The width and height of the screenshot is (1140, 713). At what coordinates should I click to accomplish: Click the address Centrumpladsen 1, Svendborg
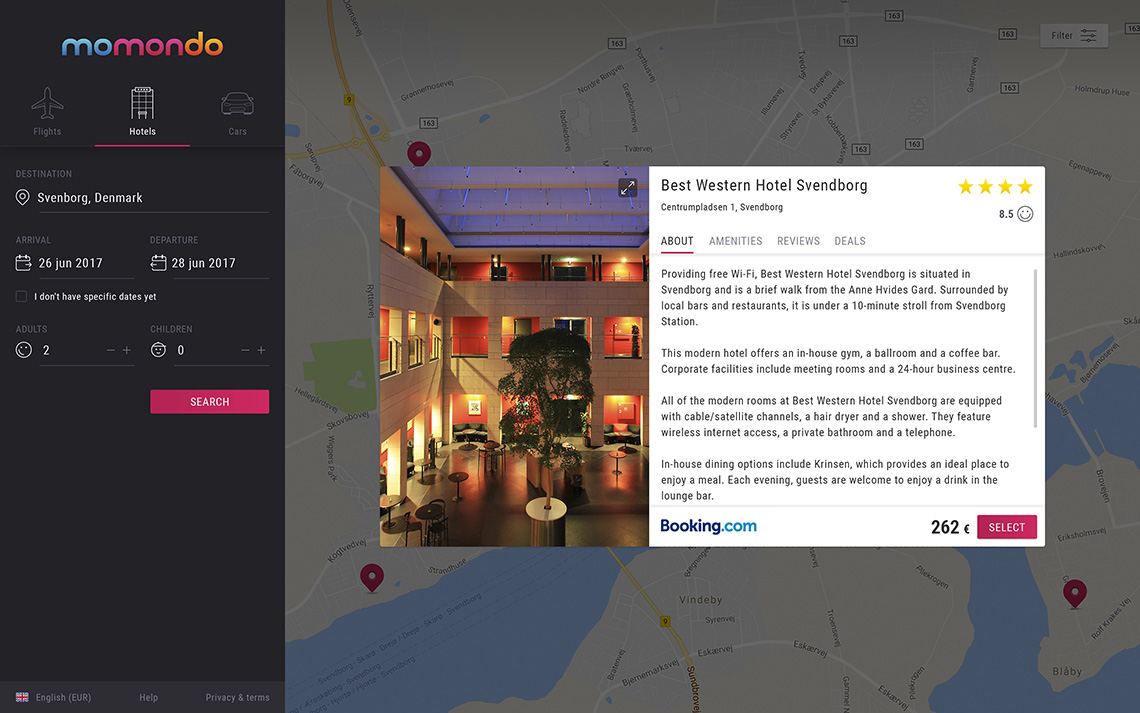click(x=722, y=207)
